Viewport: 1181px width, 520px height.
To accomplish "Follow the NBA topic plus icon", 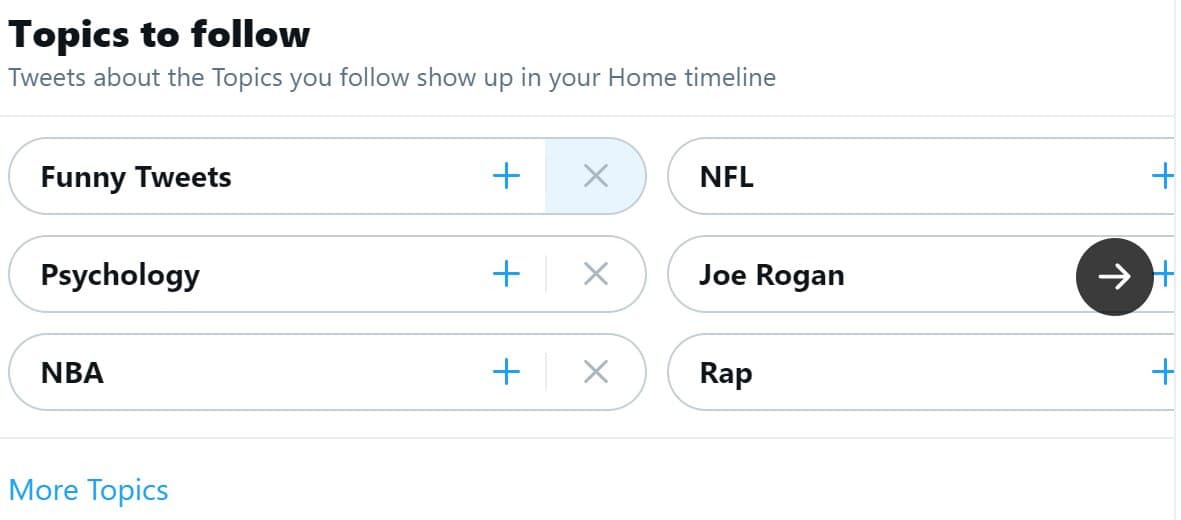I will click(507, 372).
